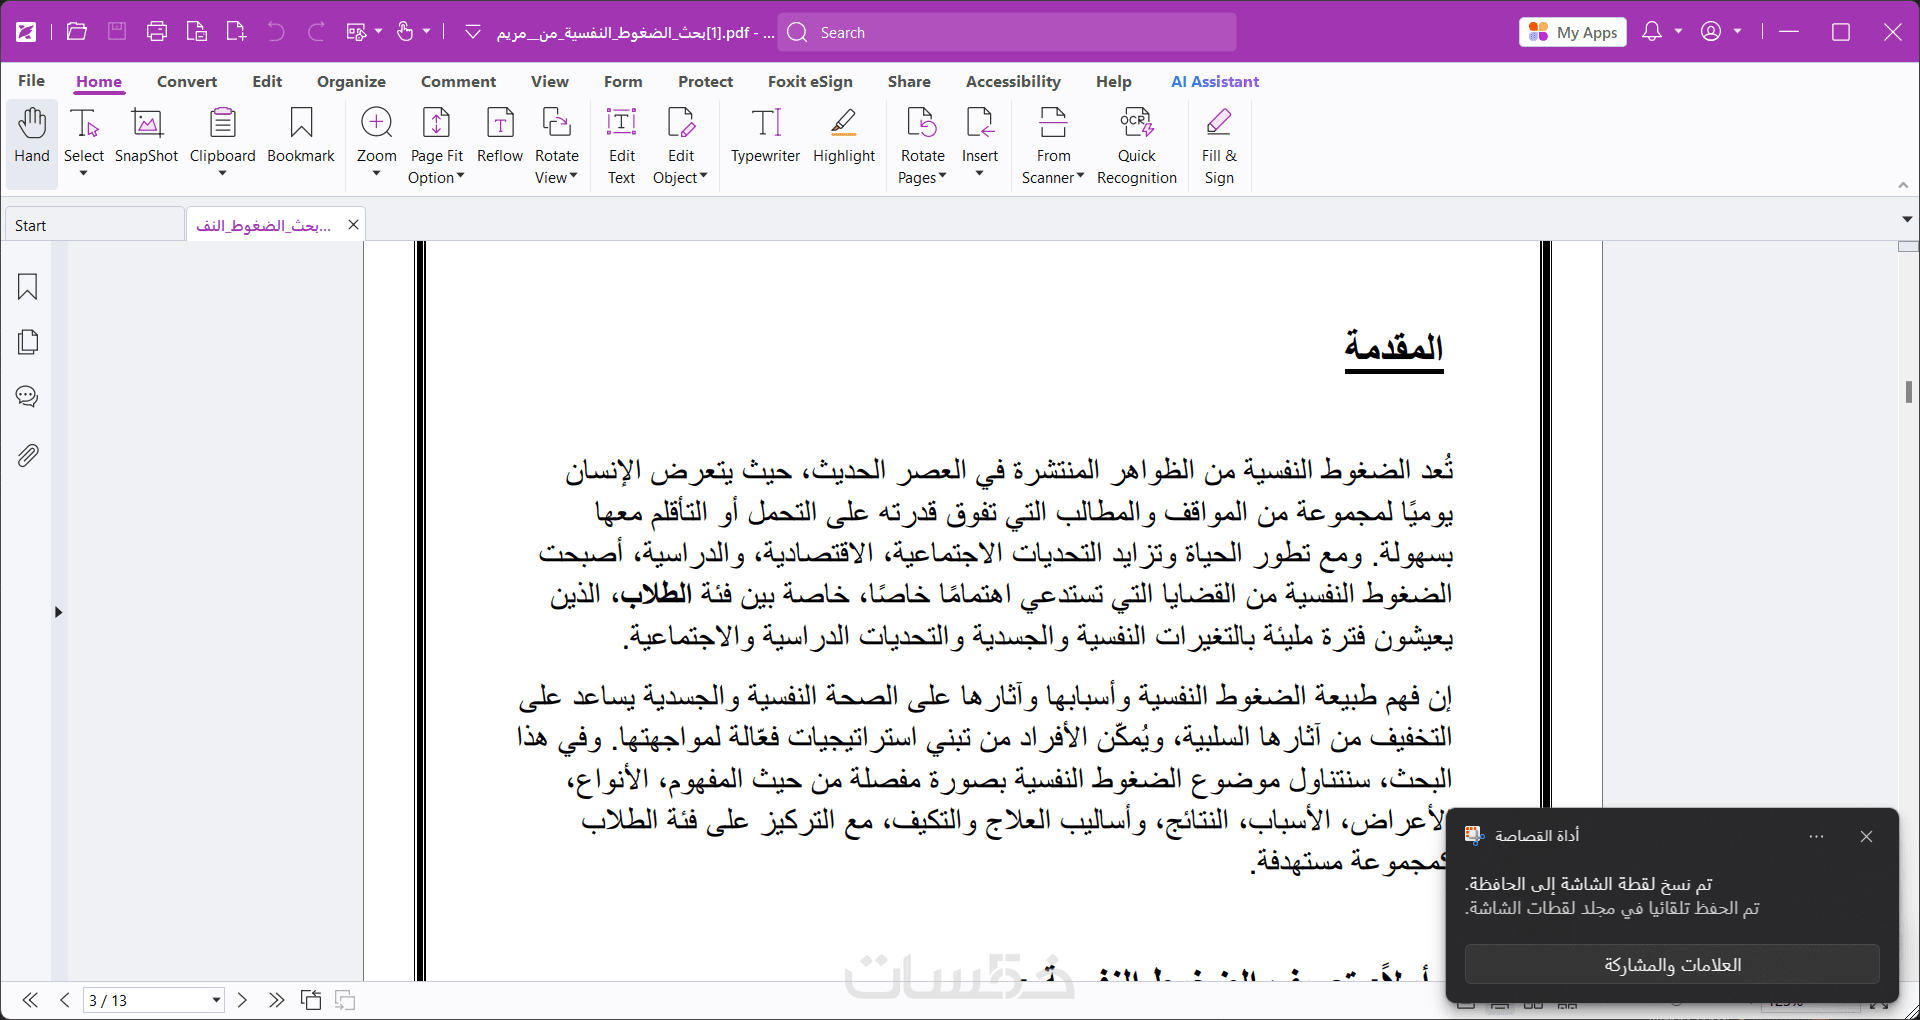Viewport: 1920px width, 1020px height.
Task: Open file folder icon in title bar
Action: coord(77,32)
